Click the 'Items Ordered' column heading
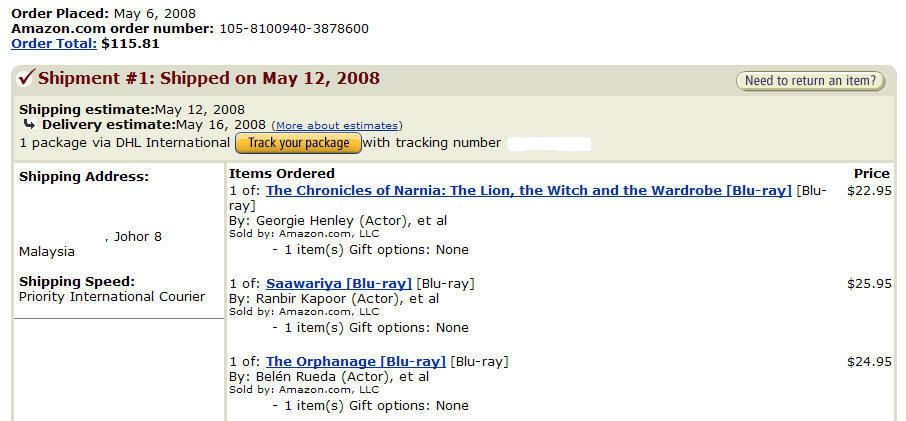Screen dimensions: 906x421 (x=282, y=173)
